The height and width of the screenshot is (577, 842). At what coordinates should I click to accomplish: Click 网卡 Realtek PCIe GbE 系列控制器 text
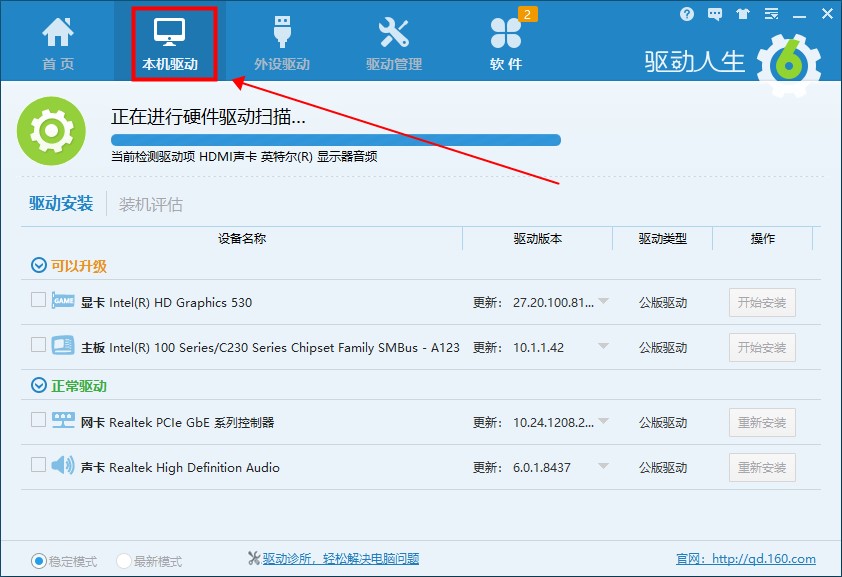coord(177,422)
